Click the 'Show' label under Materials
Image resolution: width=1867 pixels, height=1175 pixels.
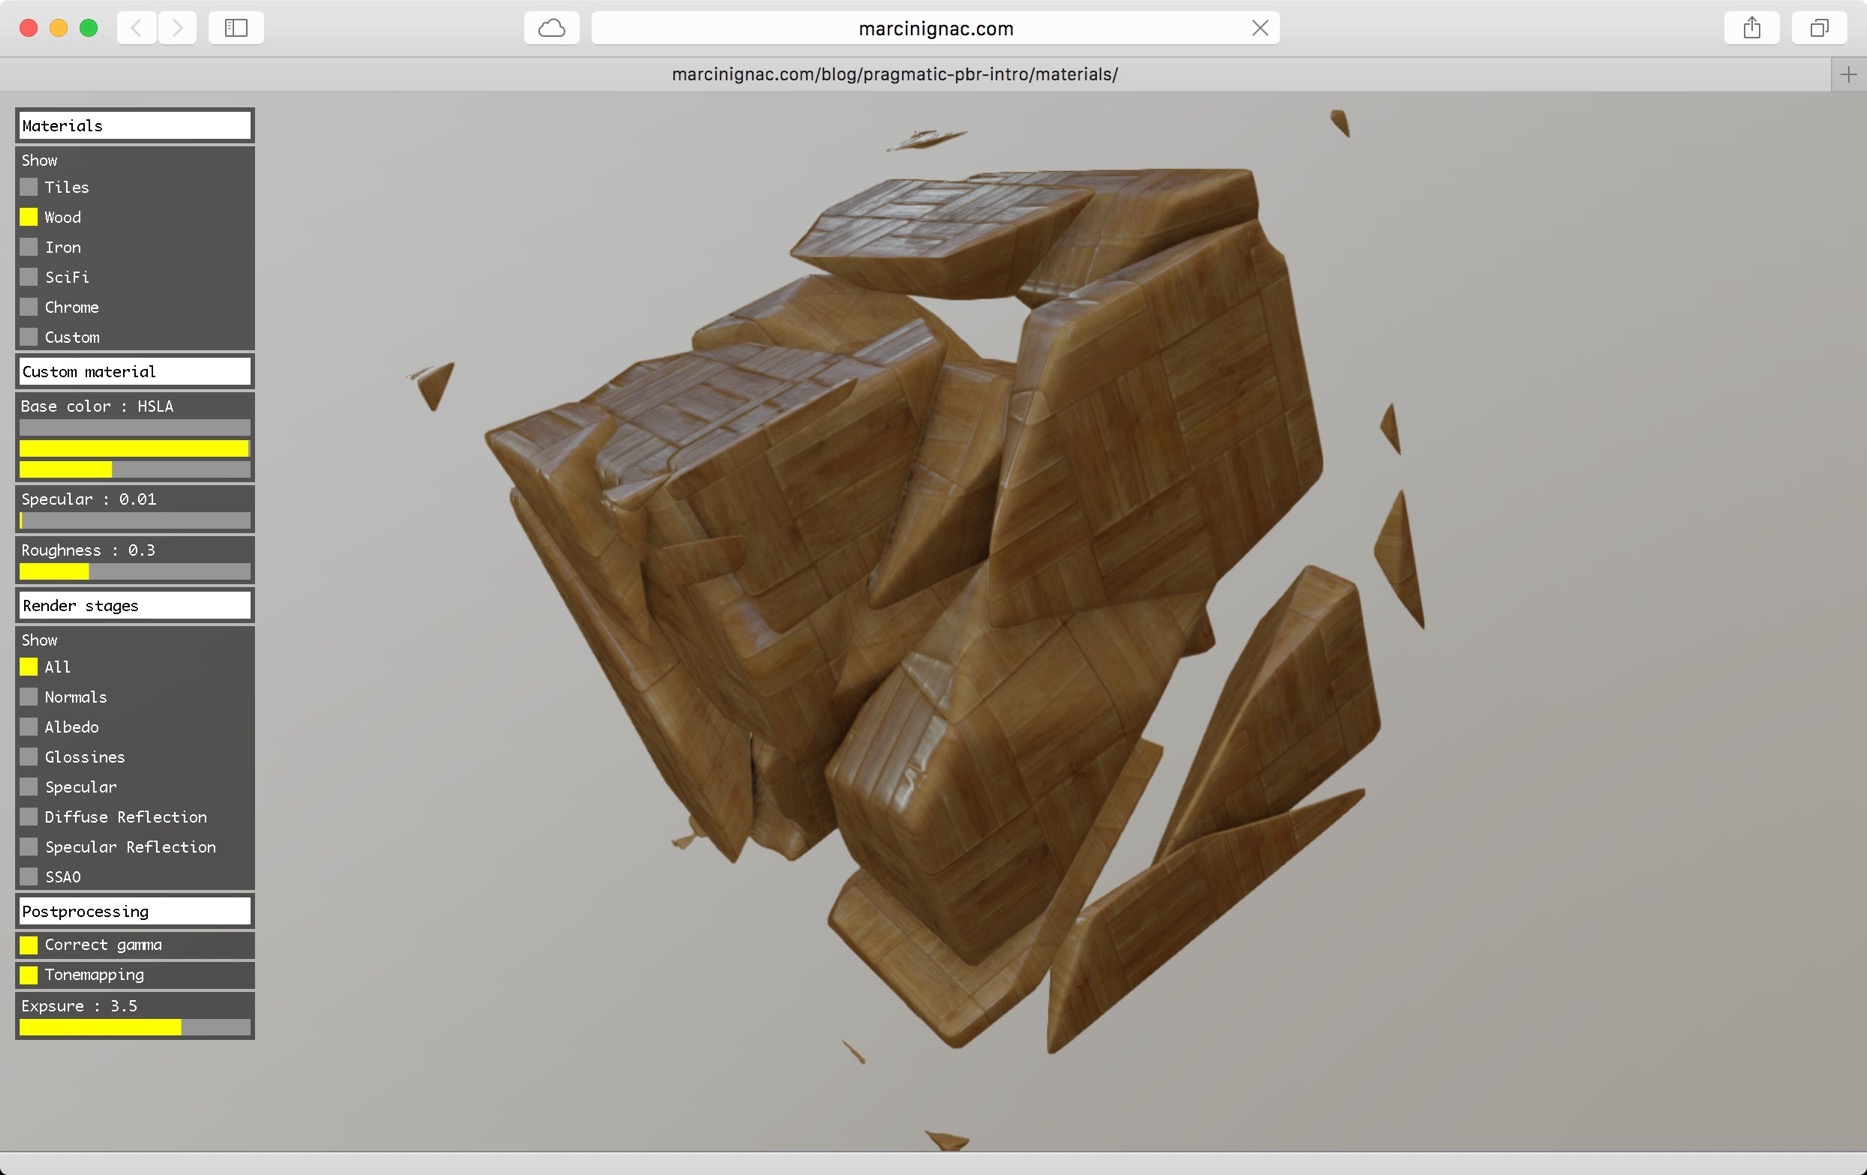point(39,160)
